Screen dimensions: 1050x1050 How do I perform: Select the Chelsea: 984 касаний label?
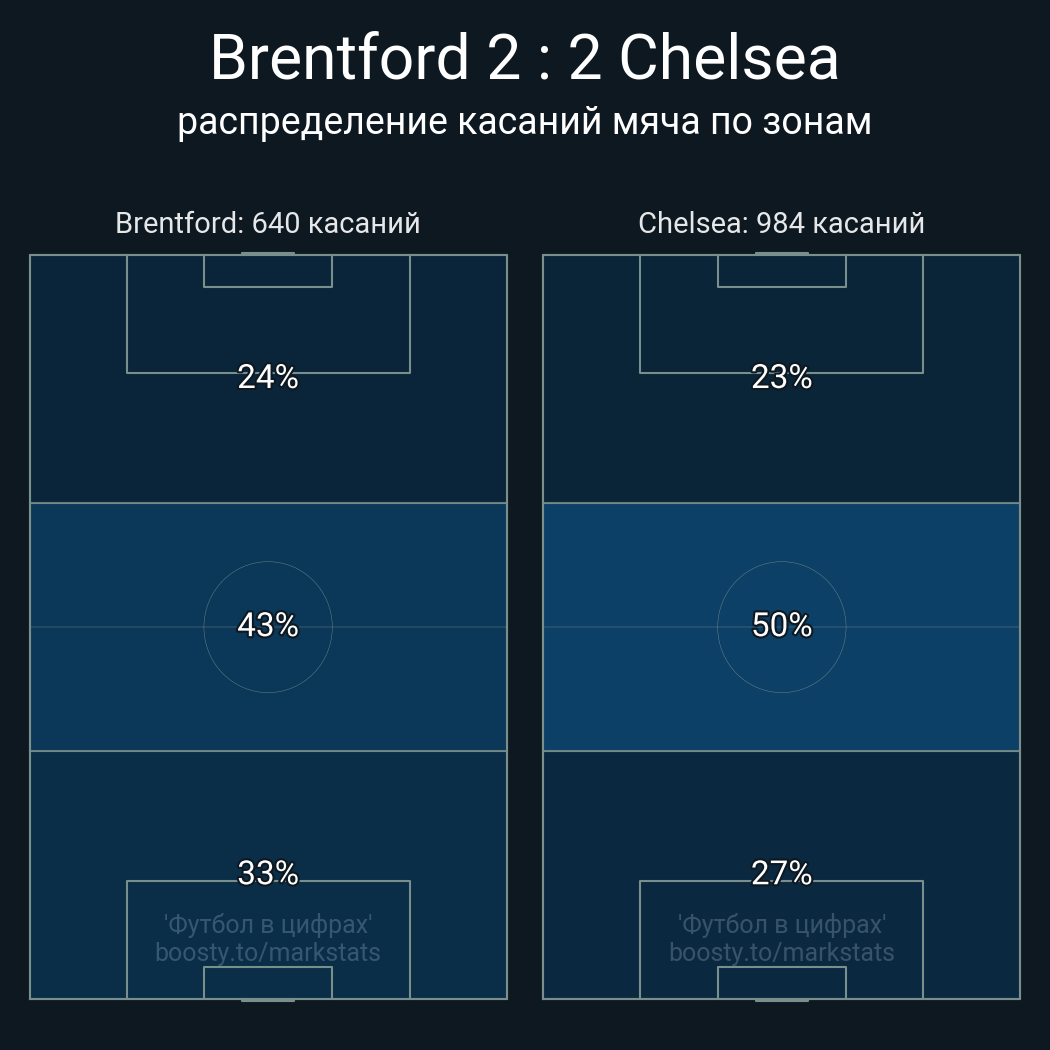click(x=781, y=223)
